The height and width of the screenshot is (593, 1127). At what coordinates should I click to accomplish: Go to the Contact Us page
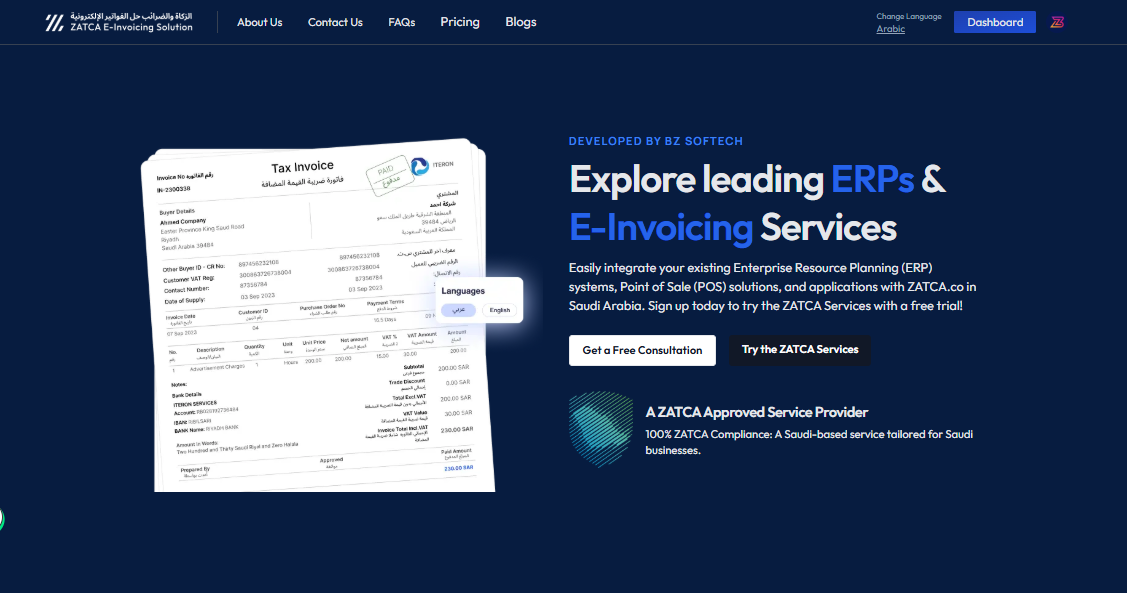[335, 22]
